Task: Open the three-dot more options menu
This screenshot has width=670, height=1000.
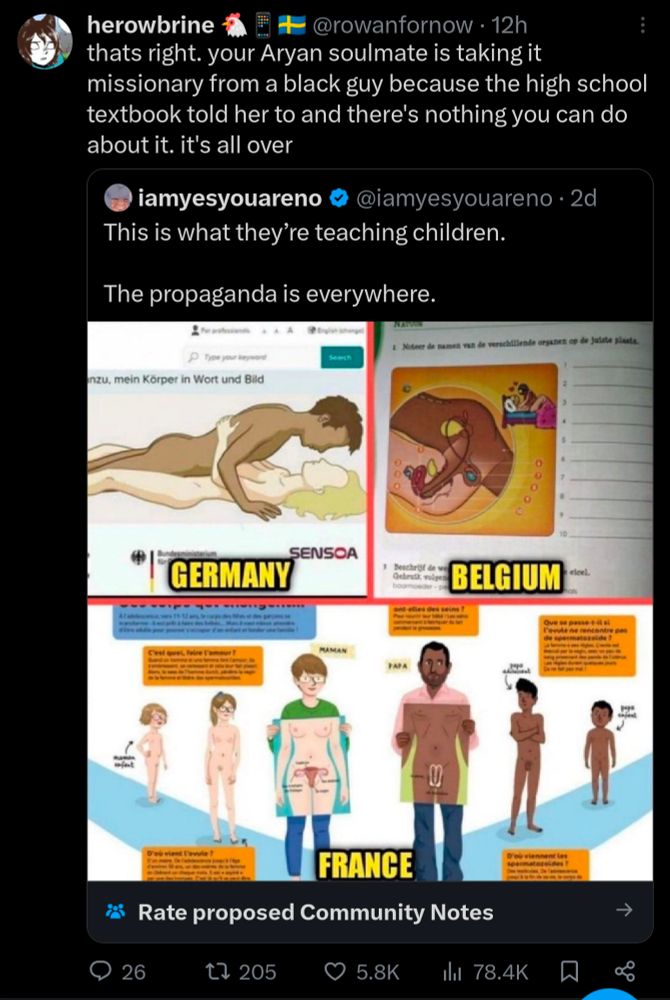Action: tap(643, 25)
